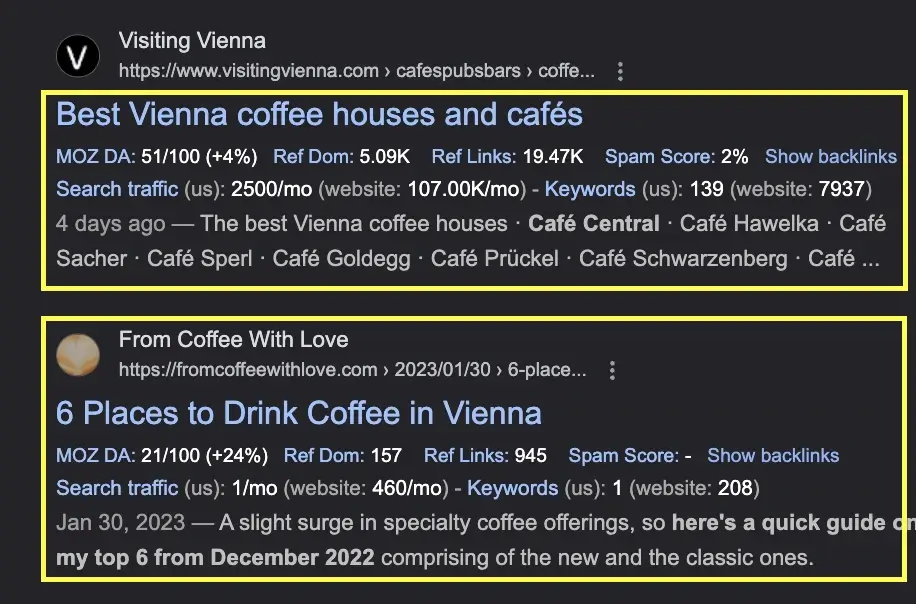Click Ref Dom link showing 5.09K
916x604 pixels.
click(311, 157)
